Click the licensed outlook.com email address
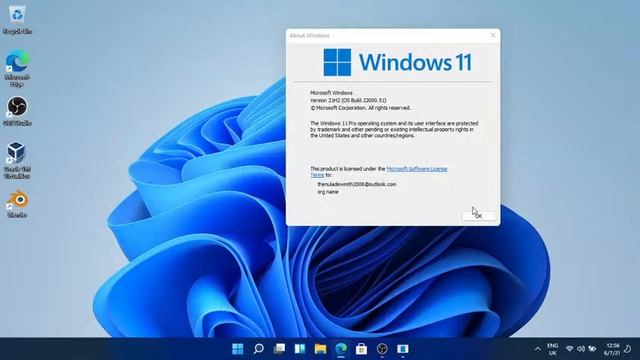 [357, 184]
